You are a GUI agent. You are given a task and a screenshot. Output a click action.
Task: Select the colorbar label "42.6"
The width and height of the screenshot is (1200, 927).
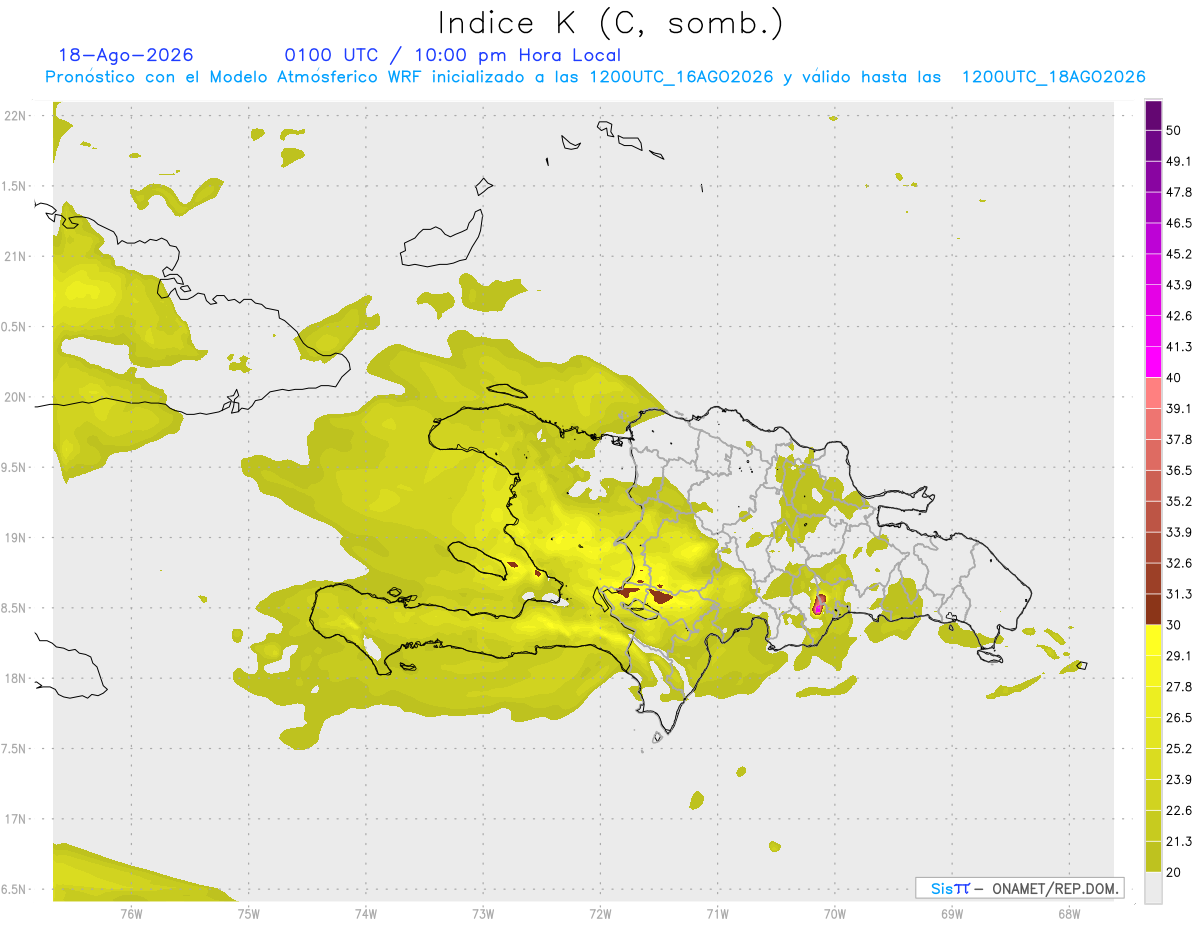[x=1179, y=316]
